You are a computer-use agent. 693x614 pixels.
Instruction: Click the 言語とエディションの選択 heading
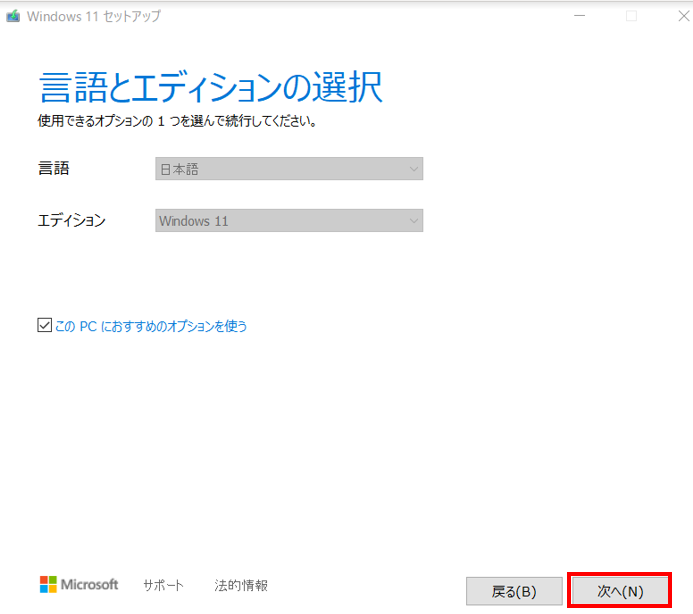211,87
